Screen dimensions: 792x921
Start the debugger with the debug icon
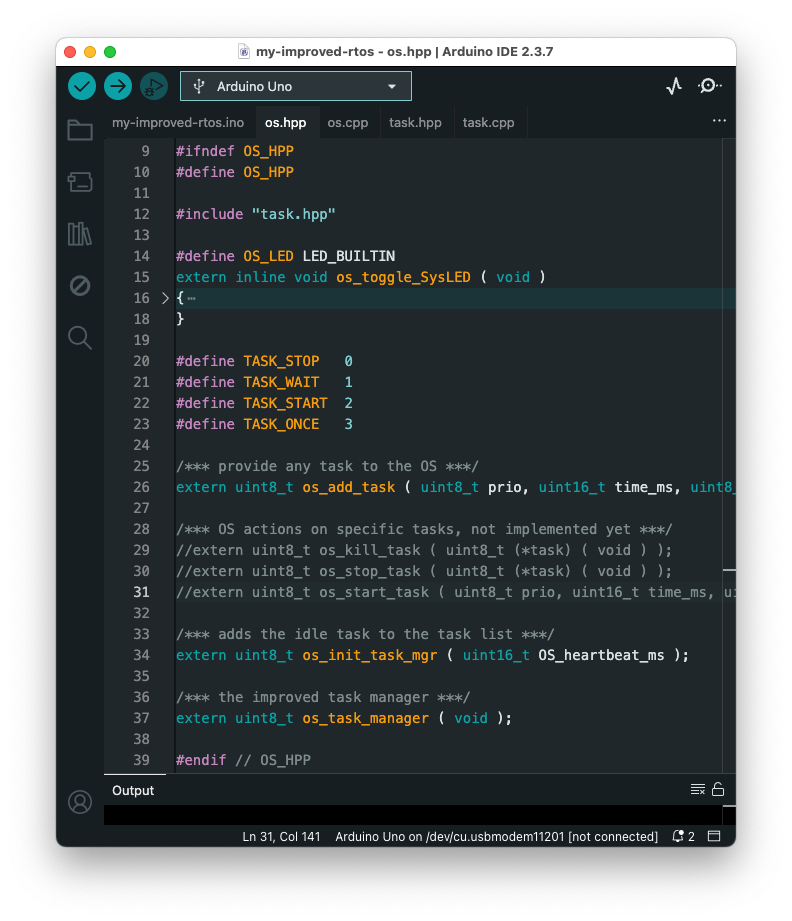(154, 86)
